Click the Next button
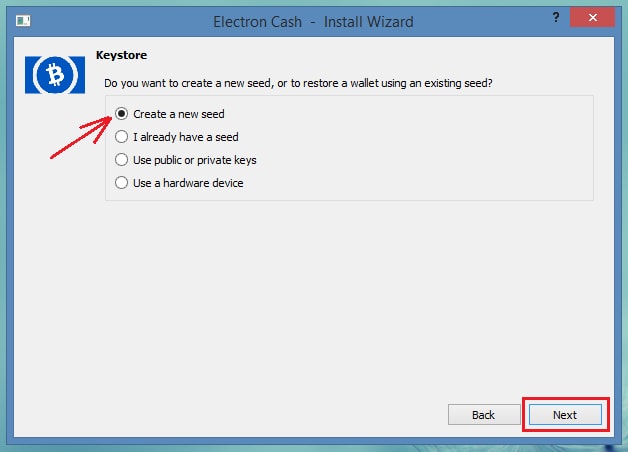Screen dimensions: 628x452 click(565, 415)
